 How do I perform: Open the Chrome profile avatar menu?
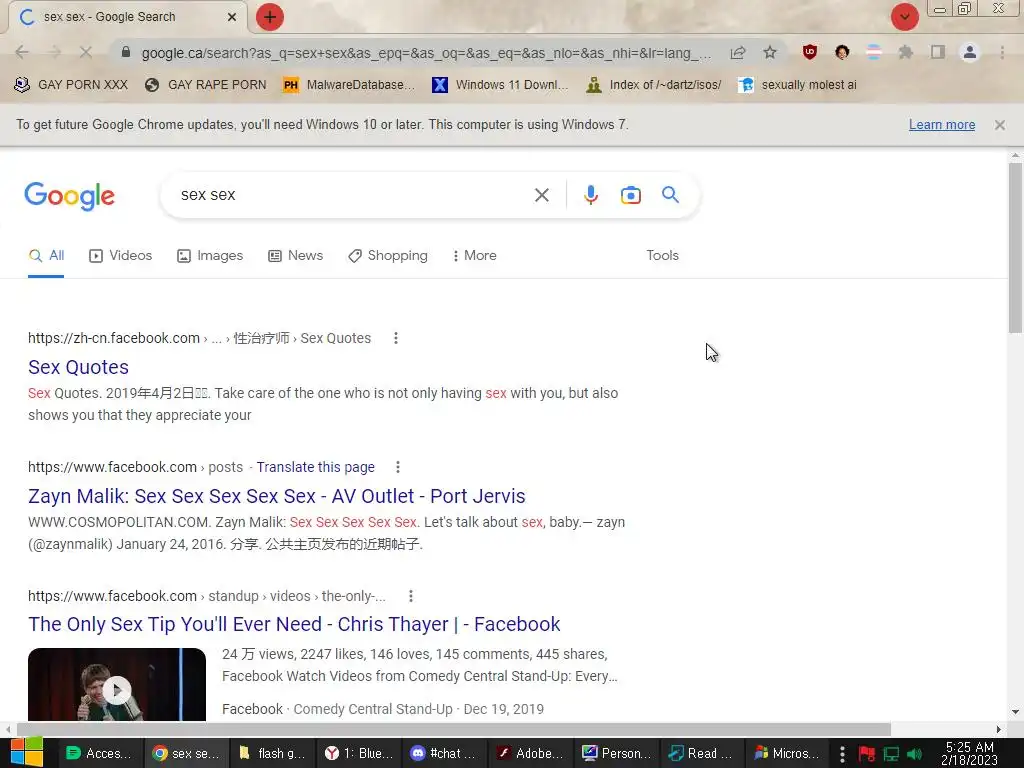[970, 52]
